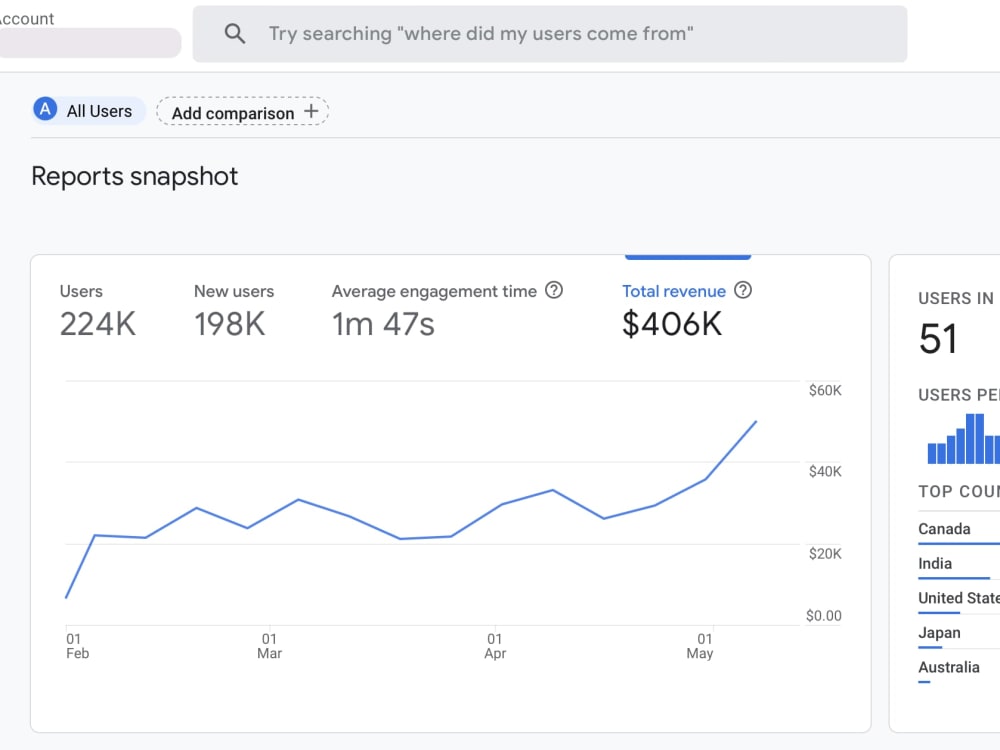The width and height of the screenshot is (1000, 750).
Task: Click the search magnifier icon
Action: tap(235, 34)
